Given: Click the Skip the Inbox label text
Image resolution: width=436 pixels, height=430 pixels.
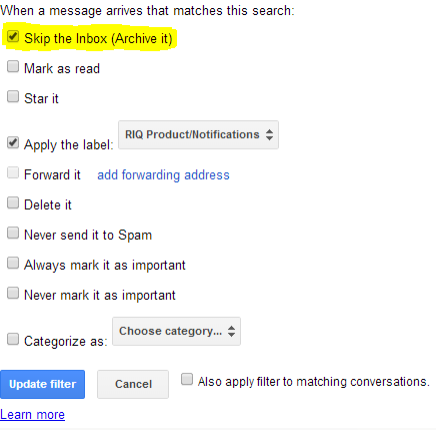Looking at the screenshot, I should tap(98, 39).
